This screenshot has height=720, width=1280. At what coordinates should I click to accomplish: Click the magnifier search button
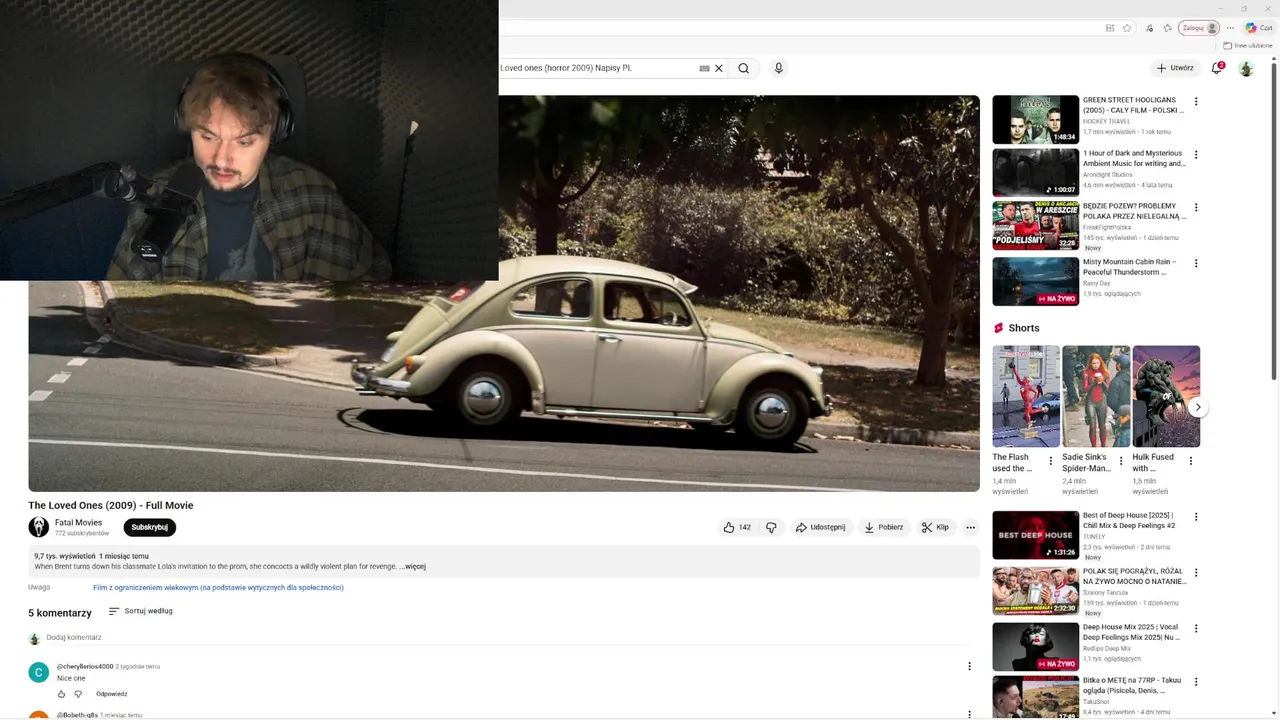click(x=743, y=68)
